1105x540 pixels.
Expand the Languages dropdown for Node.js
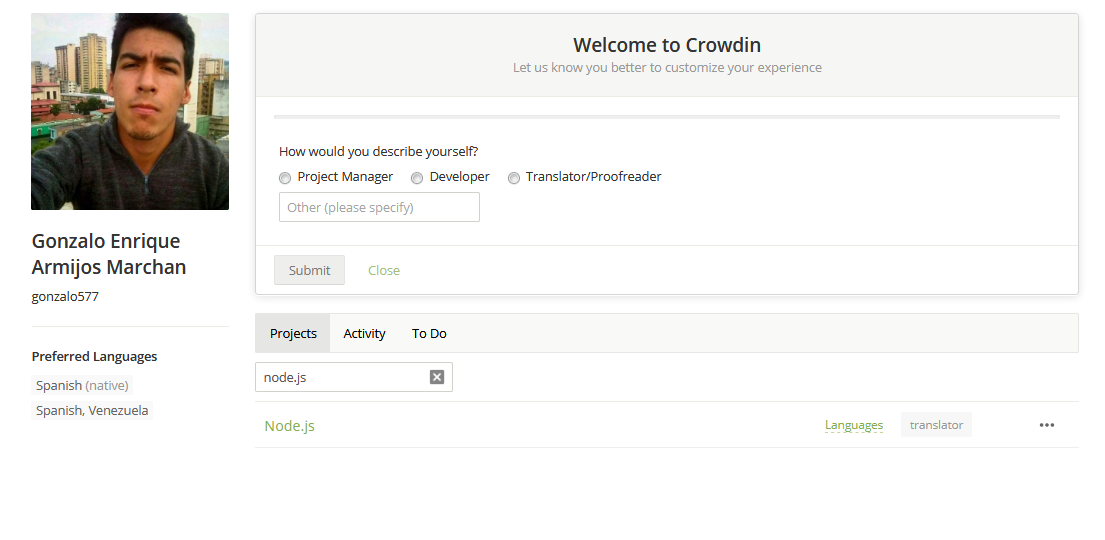tap(853, 425)
